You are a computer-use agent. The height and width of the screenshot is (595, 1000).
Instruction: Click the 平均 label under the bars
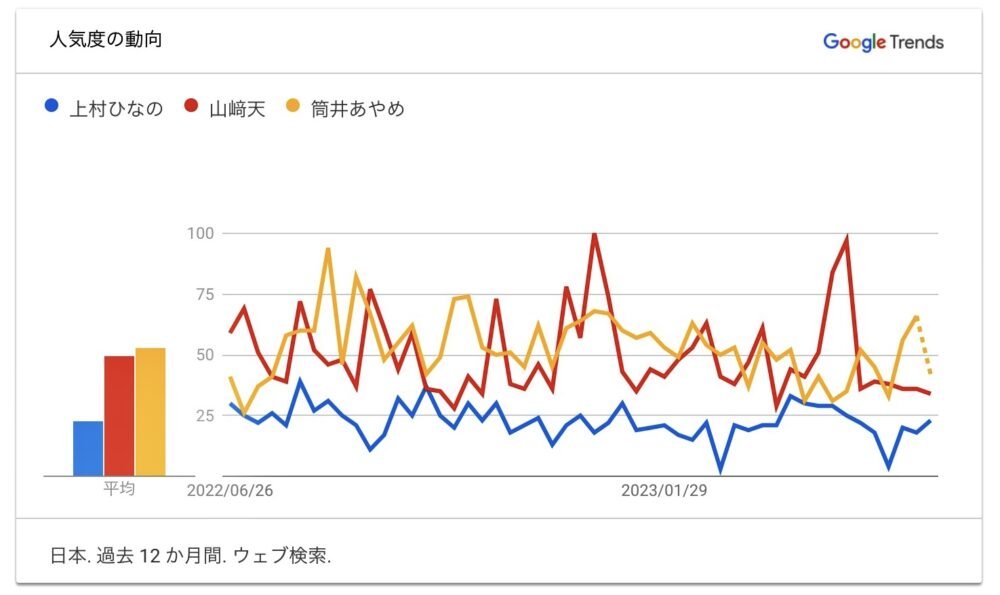click(x=120, y=490)
